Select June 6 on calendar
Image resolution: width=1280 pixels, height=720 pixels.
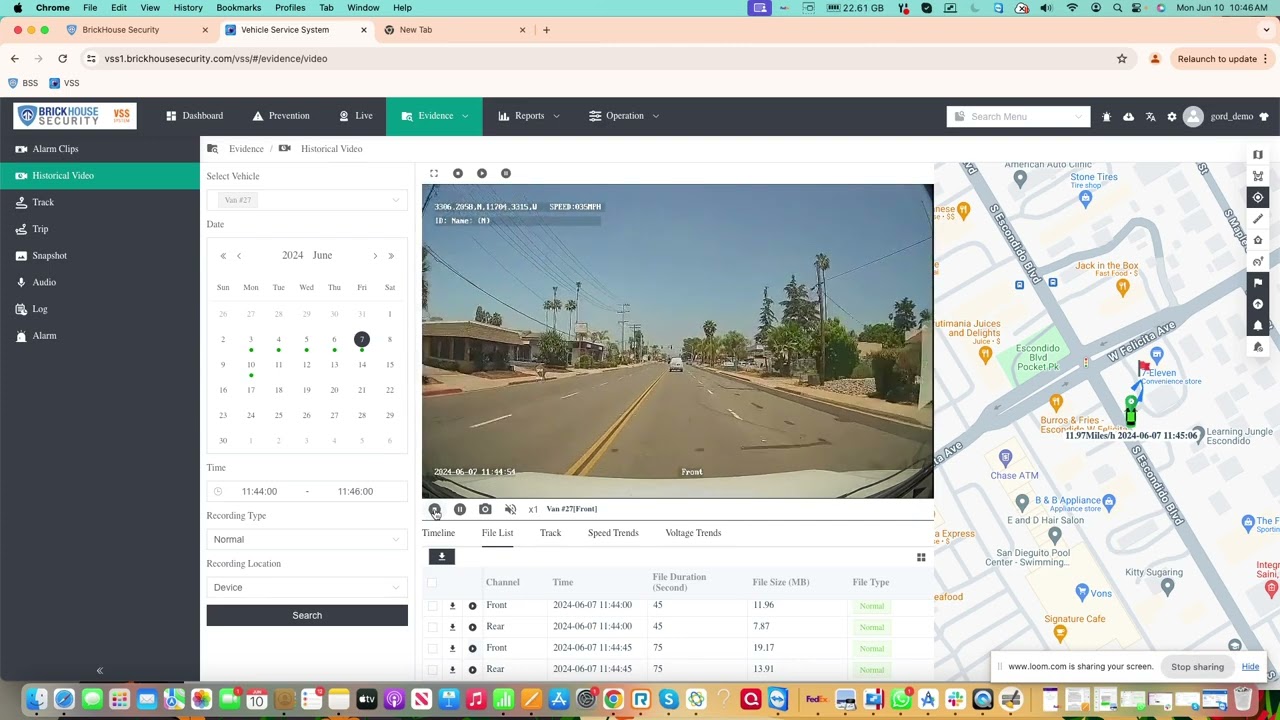click(x=334, y=340)
